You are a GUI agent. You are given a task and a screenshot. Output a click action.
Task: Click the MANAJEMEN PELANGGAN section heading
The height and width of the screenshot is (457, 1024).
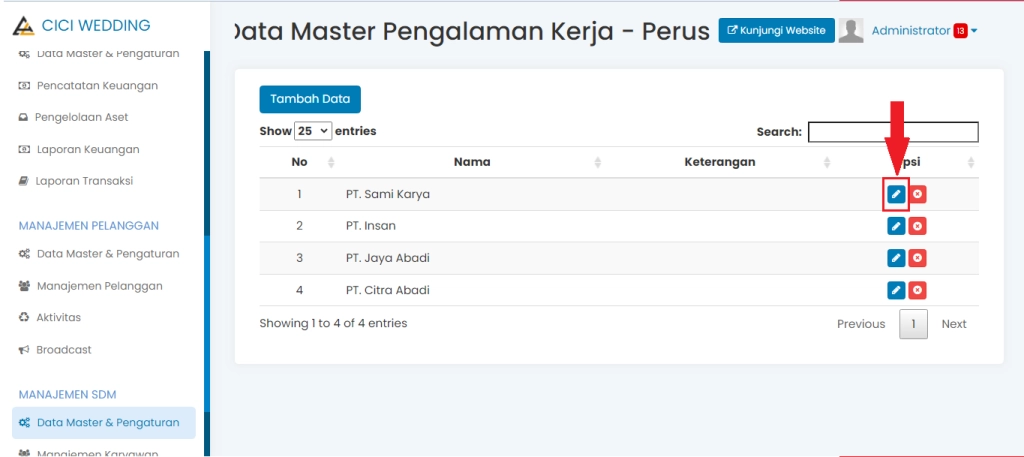point(89,226)
